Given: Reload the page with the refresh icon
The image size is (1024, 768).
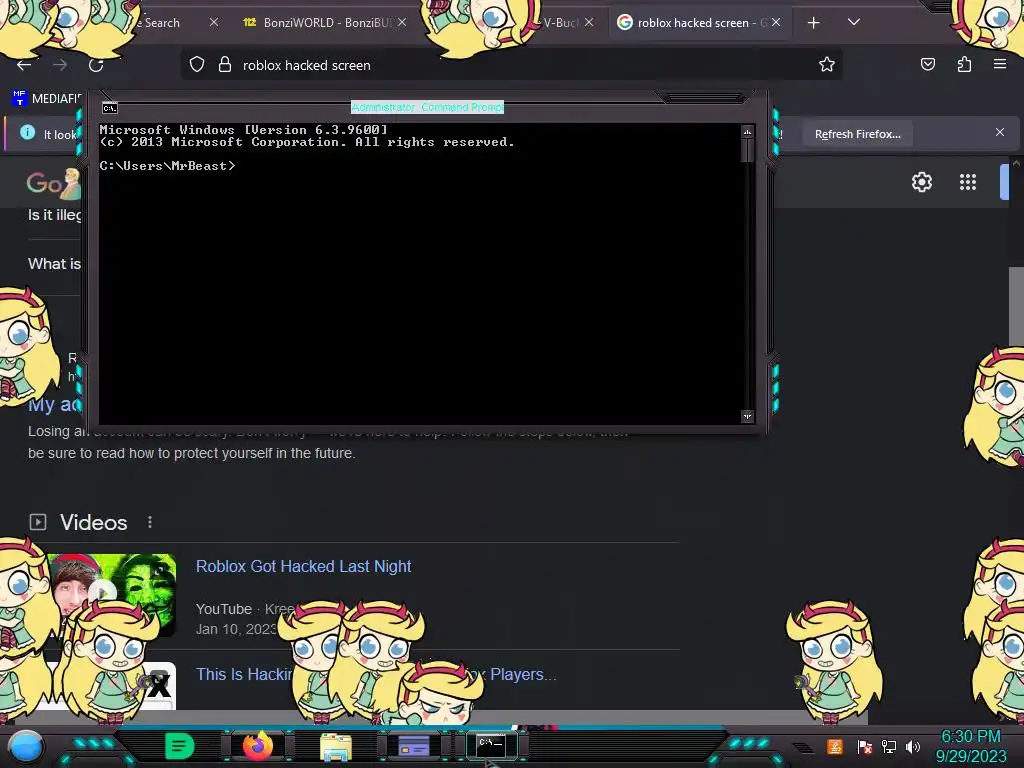Looking at the screenshot, I should coord(96,65).
